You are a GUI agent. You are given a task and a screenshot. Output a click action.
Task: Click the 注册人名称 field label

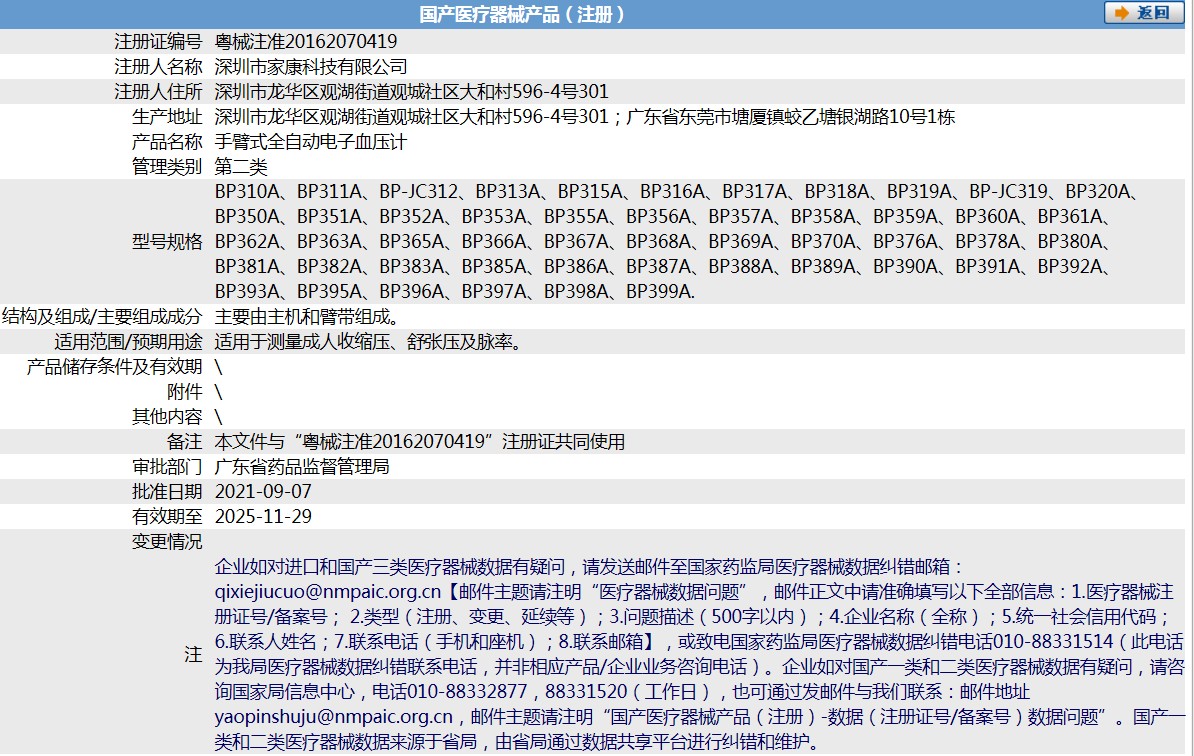(x=158, y=67)
